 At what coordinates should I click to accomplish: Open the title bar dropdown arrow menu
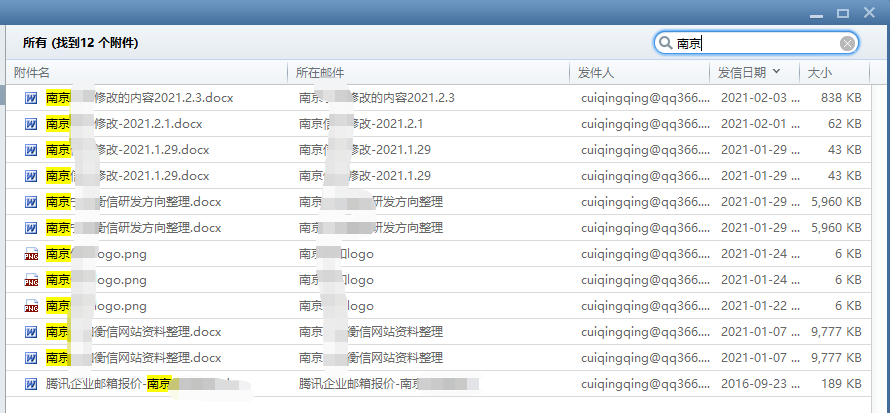pyautogui.click(x=795, y=12)
